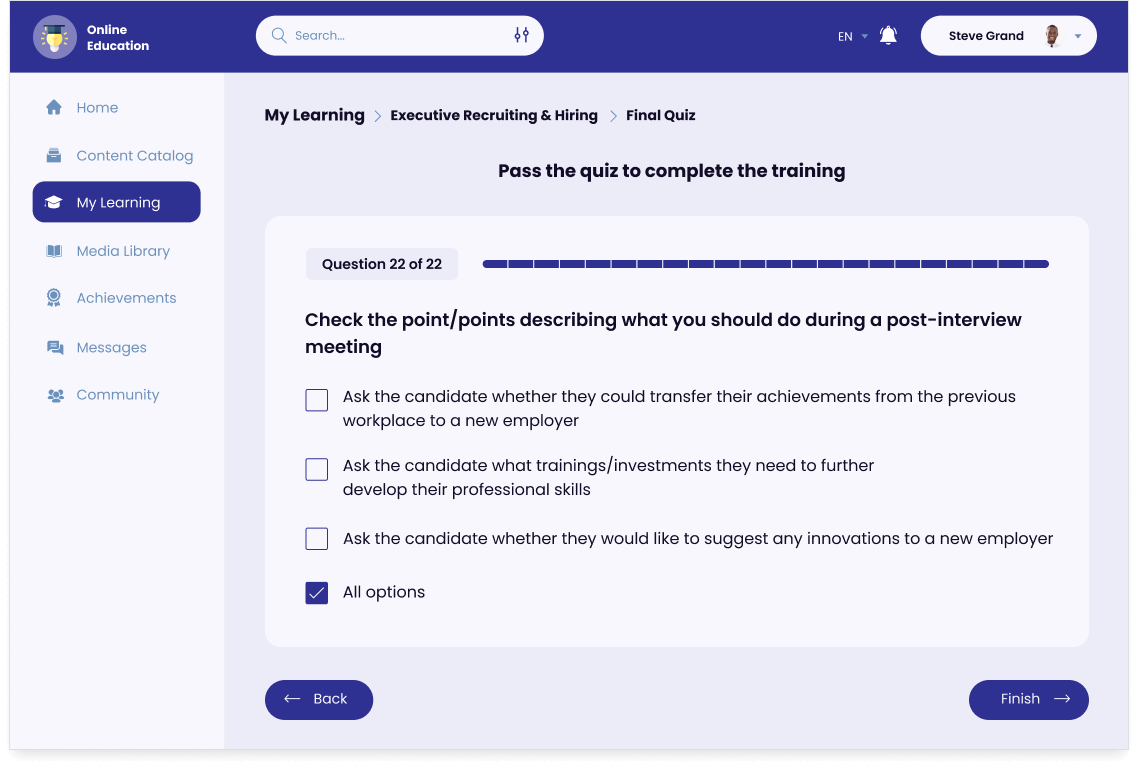Open the notifications bell
The width and height of the screenshot is (1138, 768).
[888, 36]
